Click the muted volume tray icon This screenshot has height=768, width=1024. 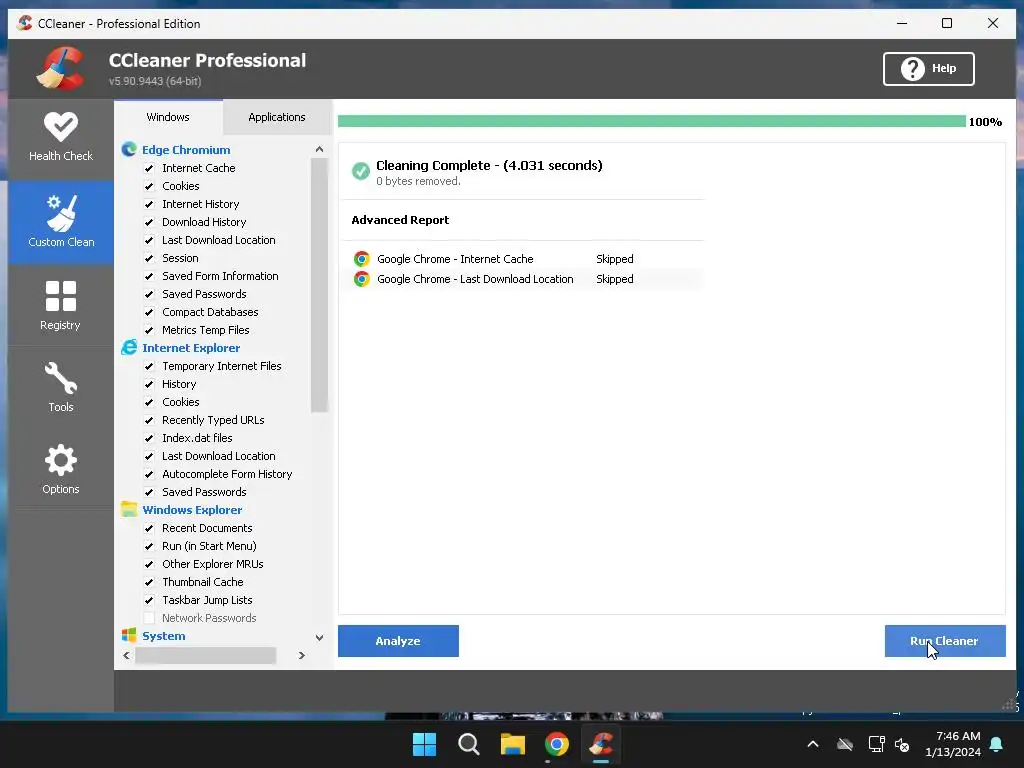pyautogui.click(x=903, y=744)
